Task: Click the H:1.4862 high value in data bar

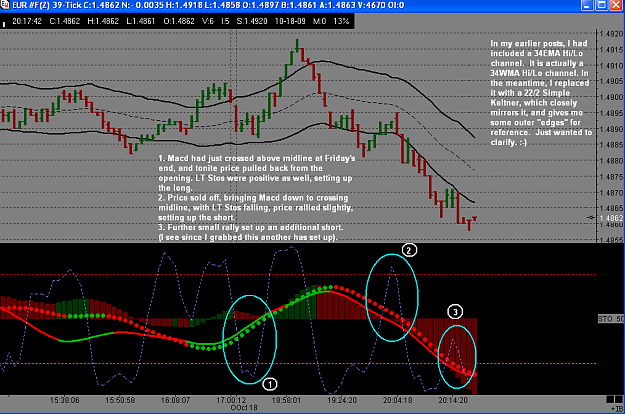Action: point(103,21)
